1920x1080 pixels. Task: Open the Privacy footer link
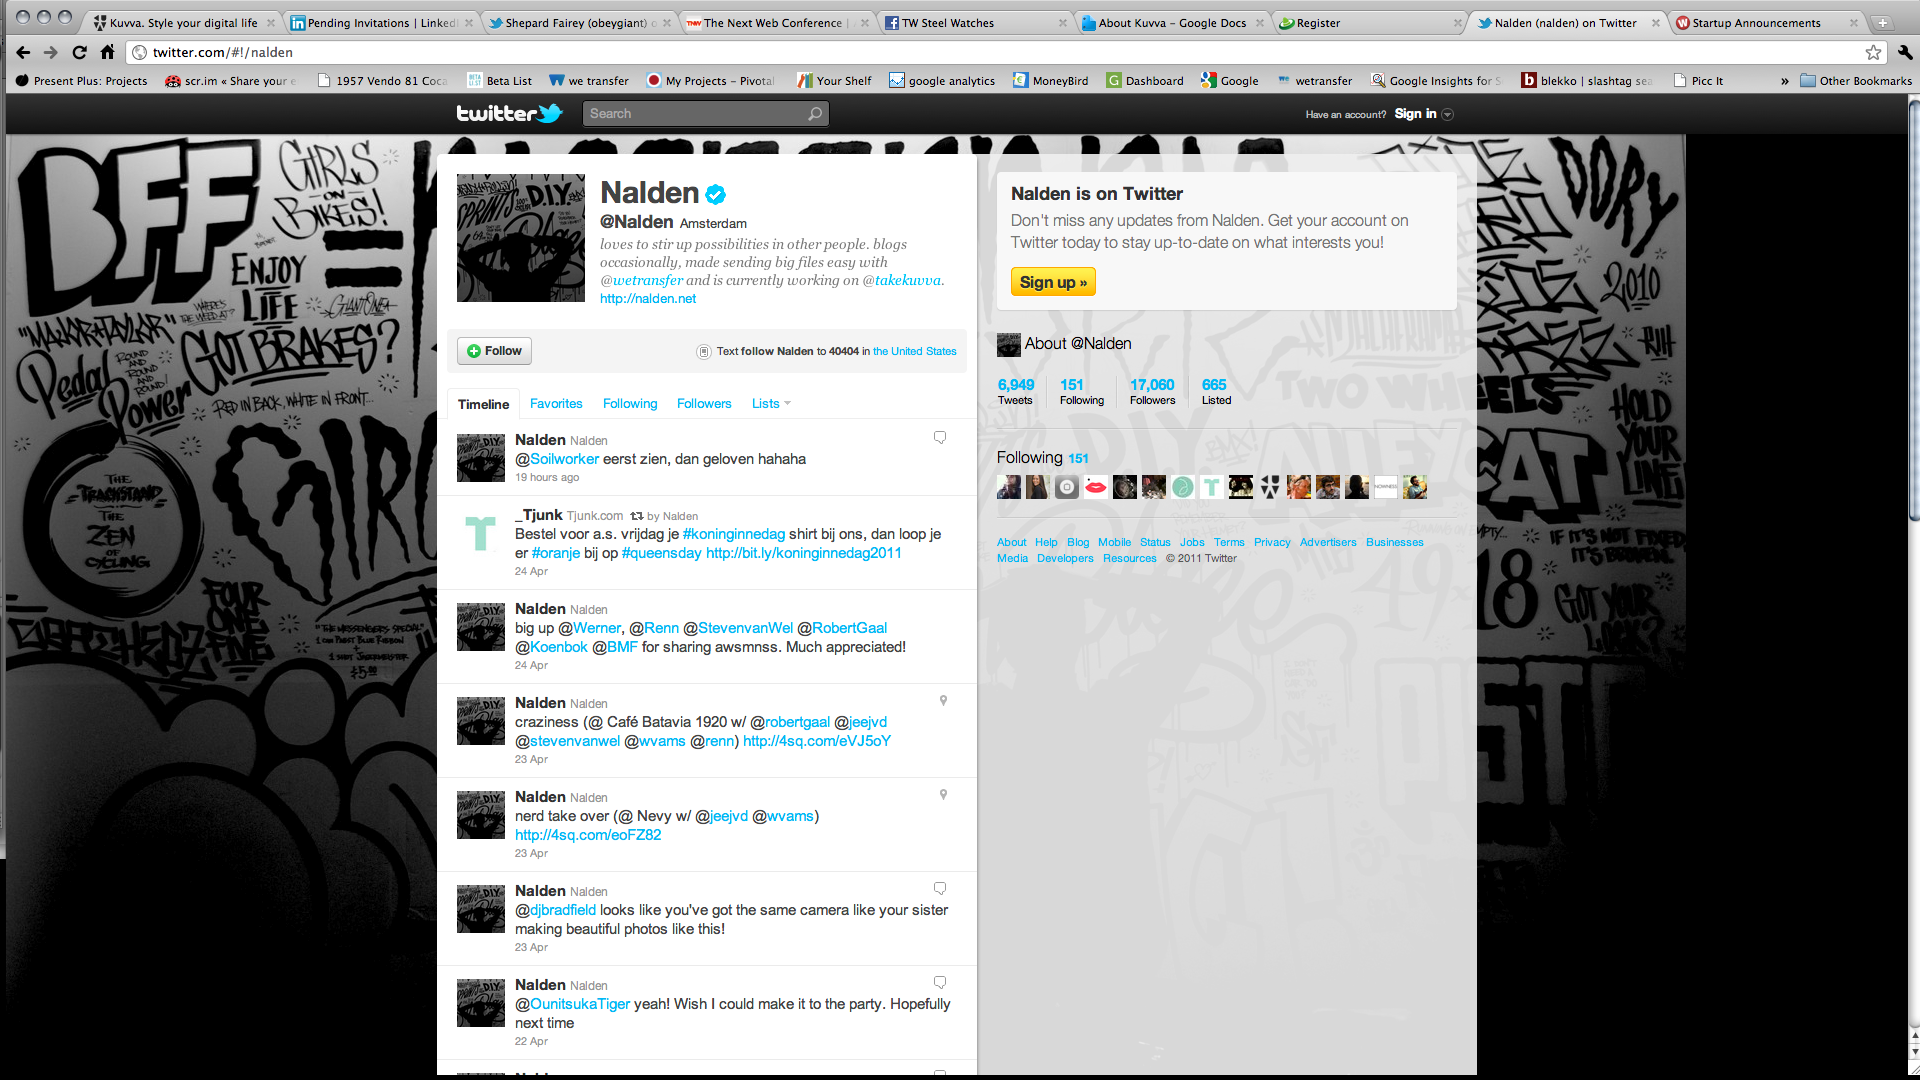coord(1272,543)
